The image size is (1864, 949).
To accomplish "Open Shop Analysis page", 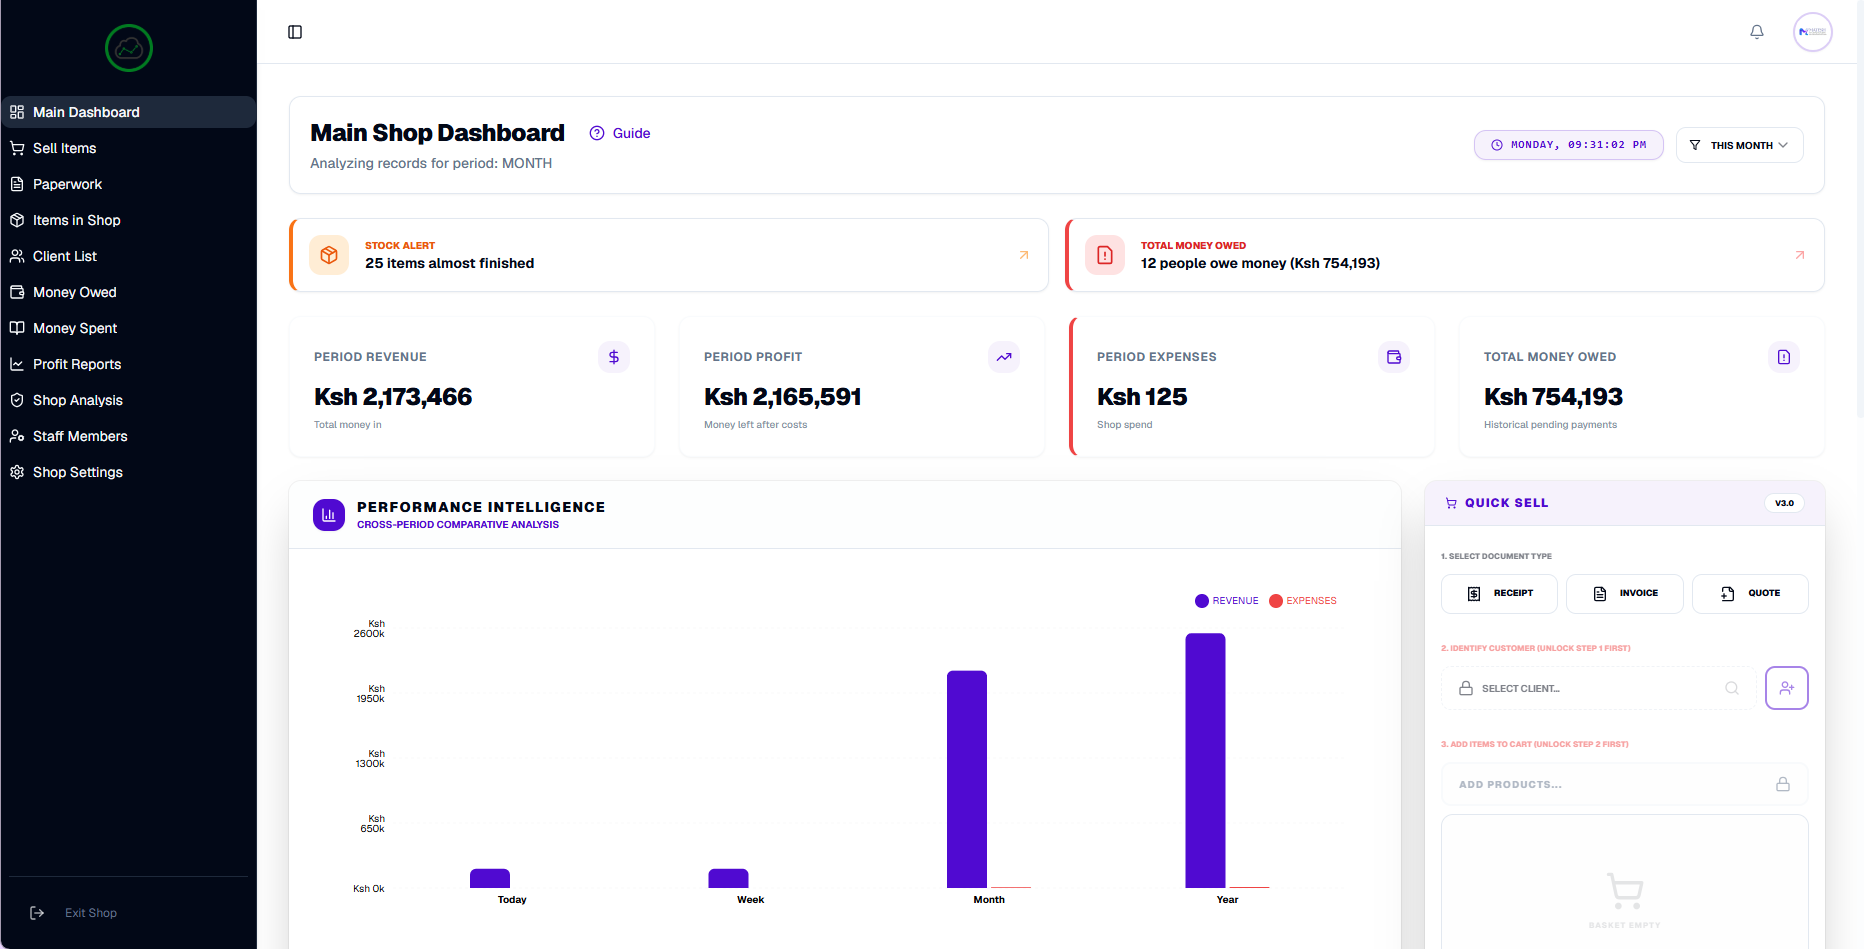I will [x=129, y=400].
